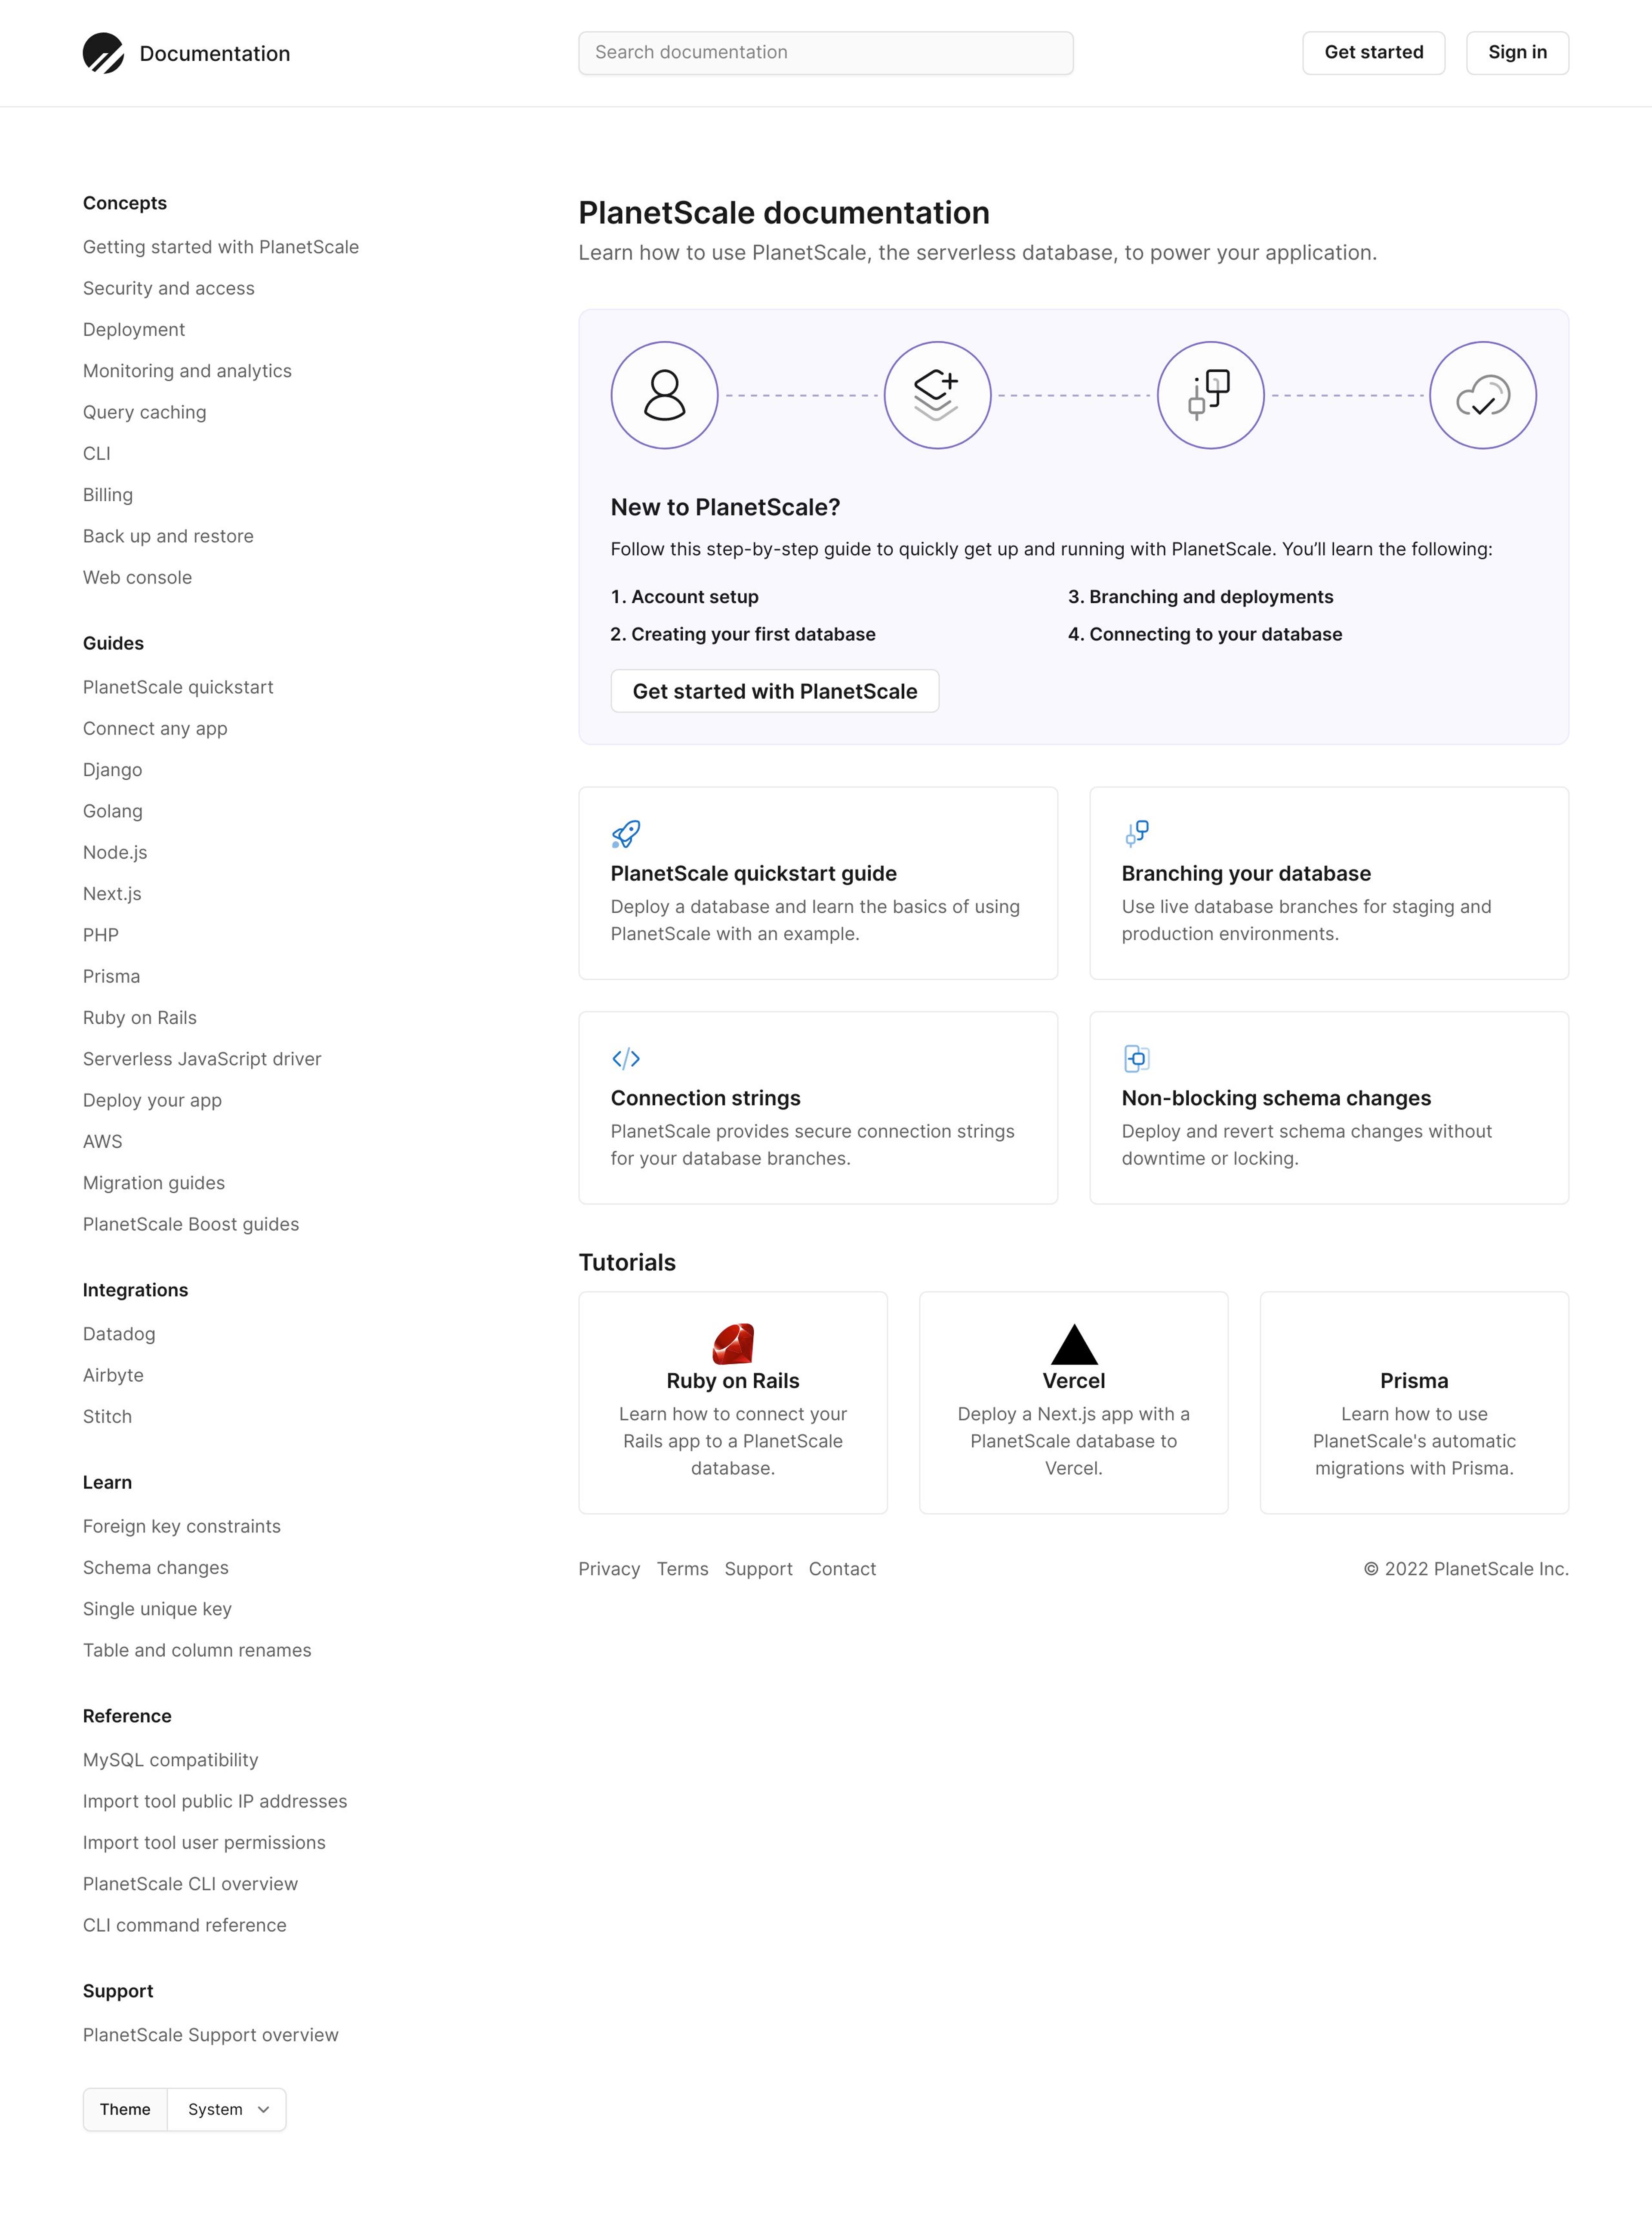Click the cloud checkmark connect icon
The image size is (1652, 2214).
click(x=1483, y=395)
